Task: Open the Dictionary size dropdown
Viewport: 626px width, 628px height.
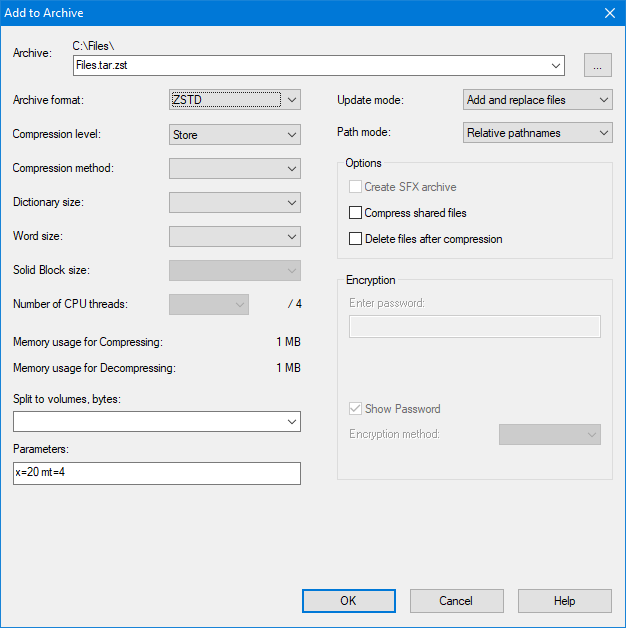Action: coord(235,203)
